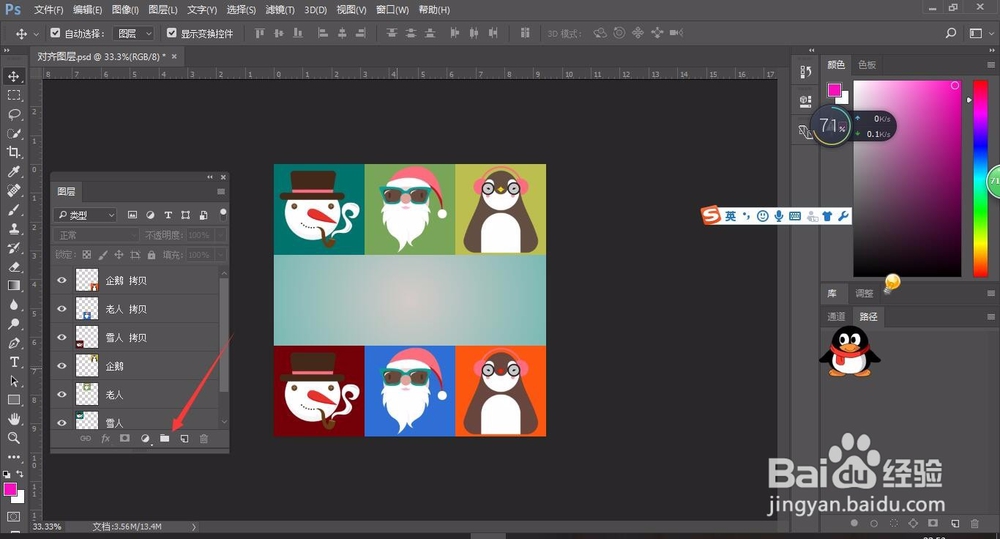This screenshot has width=1000, height=539.
Task: Toggle visibility of the 老人 layer
Action: click(62, 394)
